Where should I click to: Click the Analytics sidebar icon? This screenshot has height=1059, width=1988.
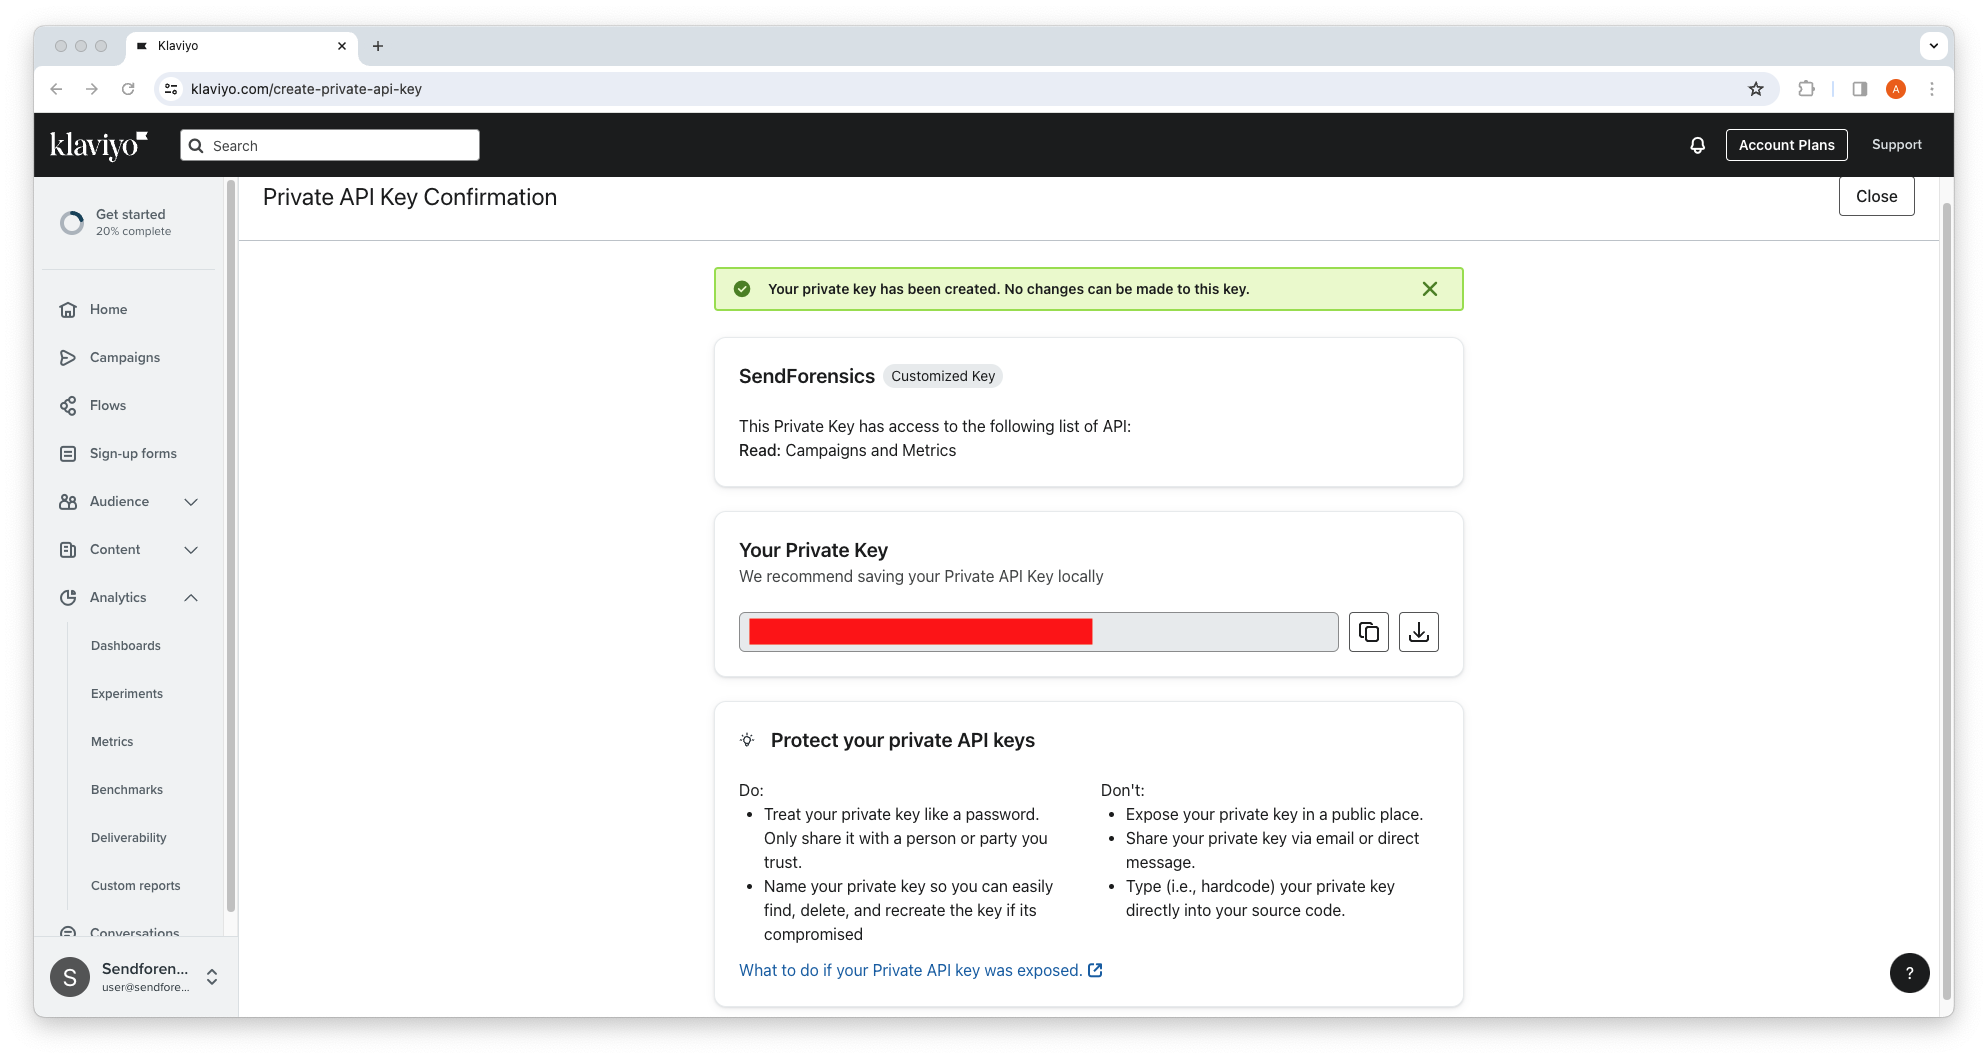click(x=68, y=598)
